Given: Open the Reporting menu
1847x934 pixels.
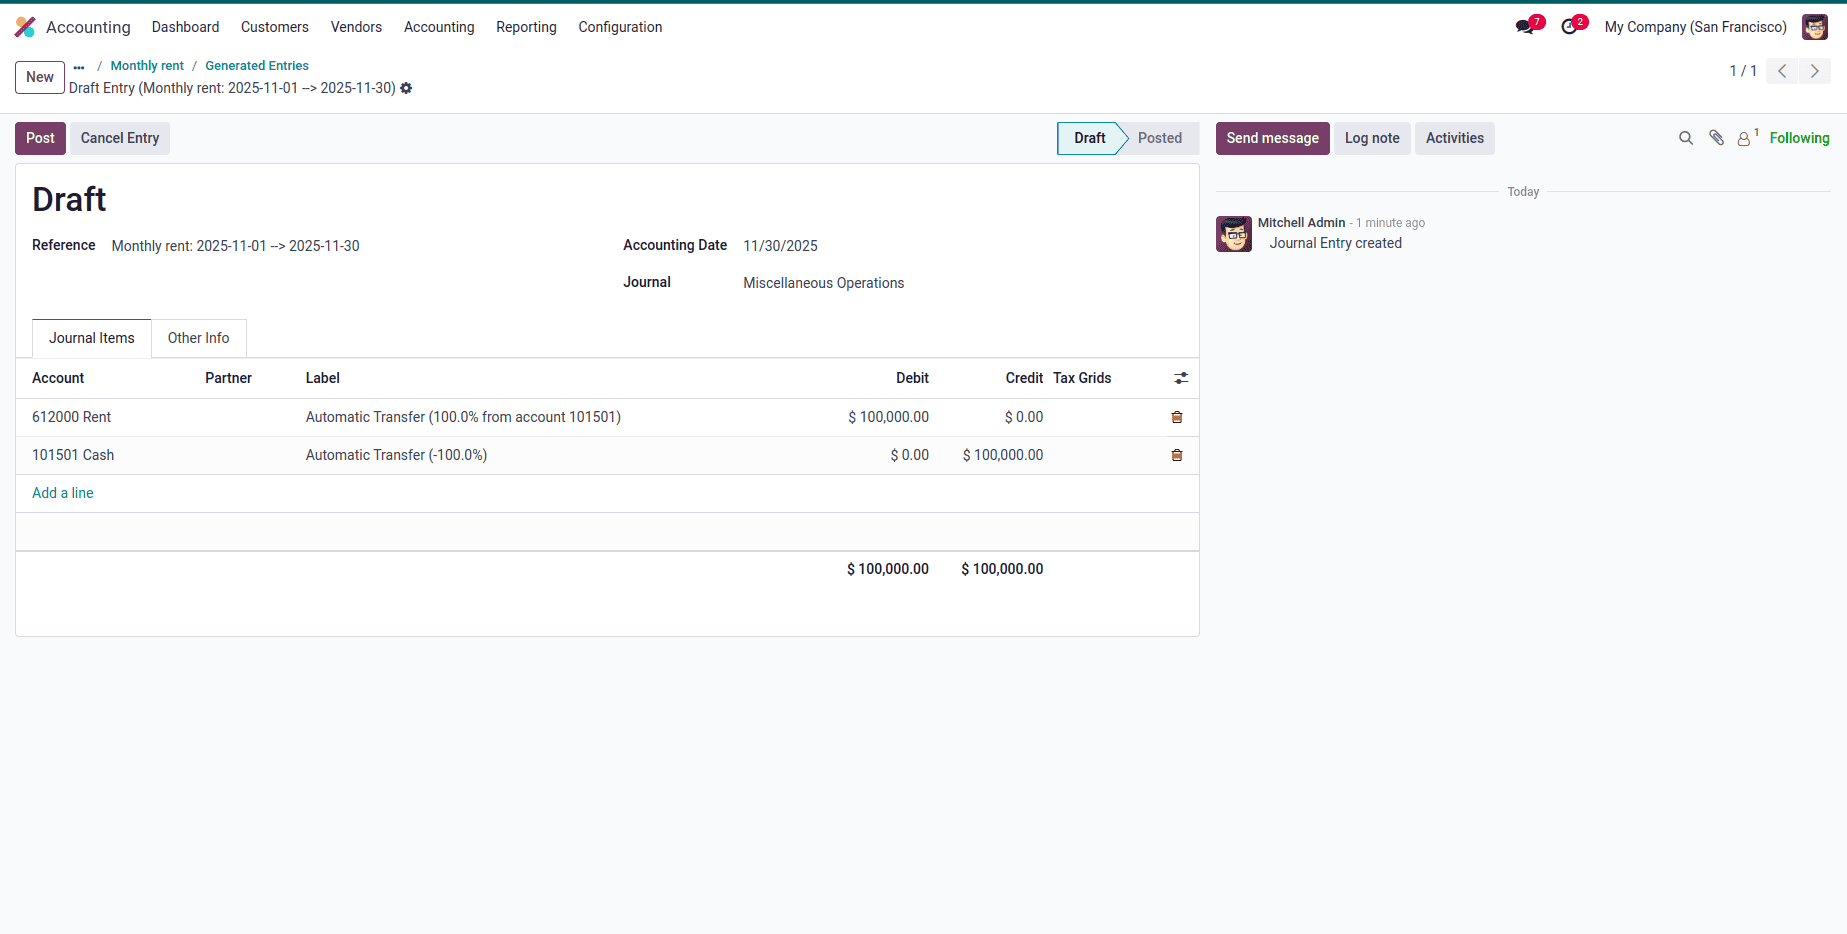Looking at the screenshot, I should [526, 27].
